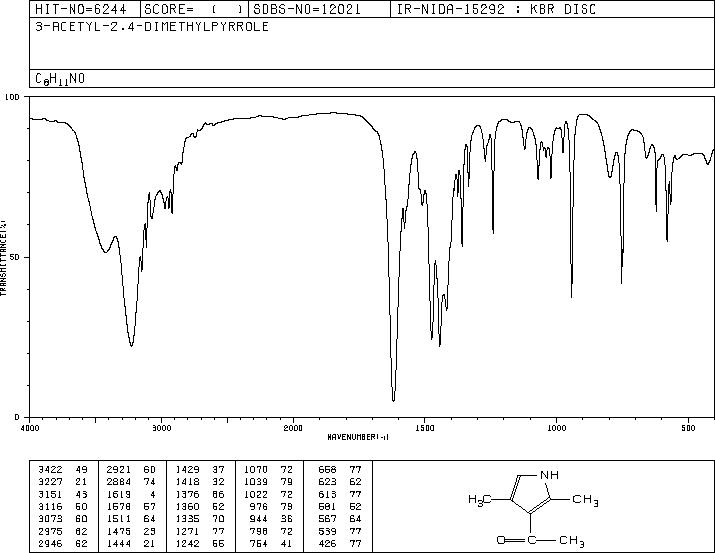Viewport: 715px width, 553px height.
Task: Click the 0 y-axis tick label
Action: [17, 417]
